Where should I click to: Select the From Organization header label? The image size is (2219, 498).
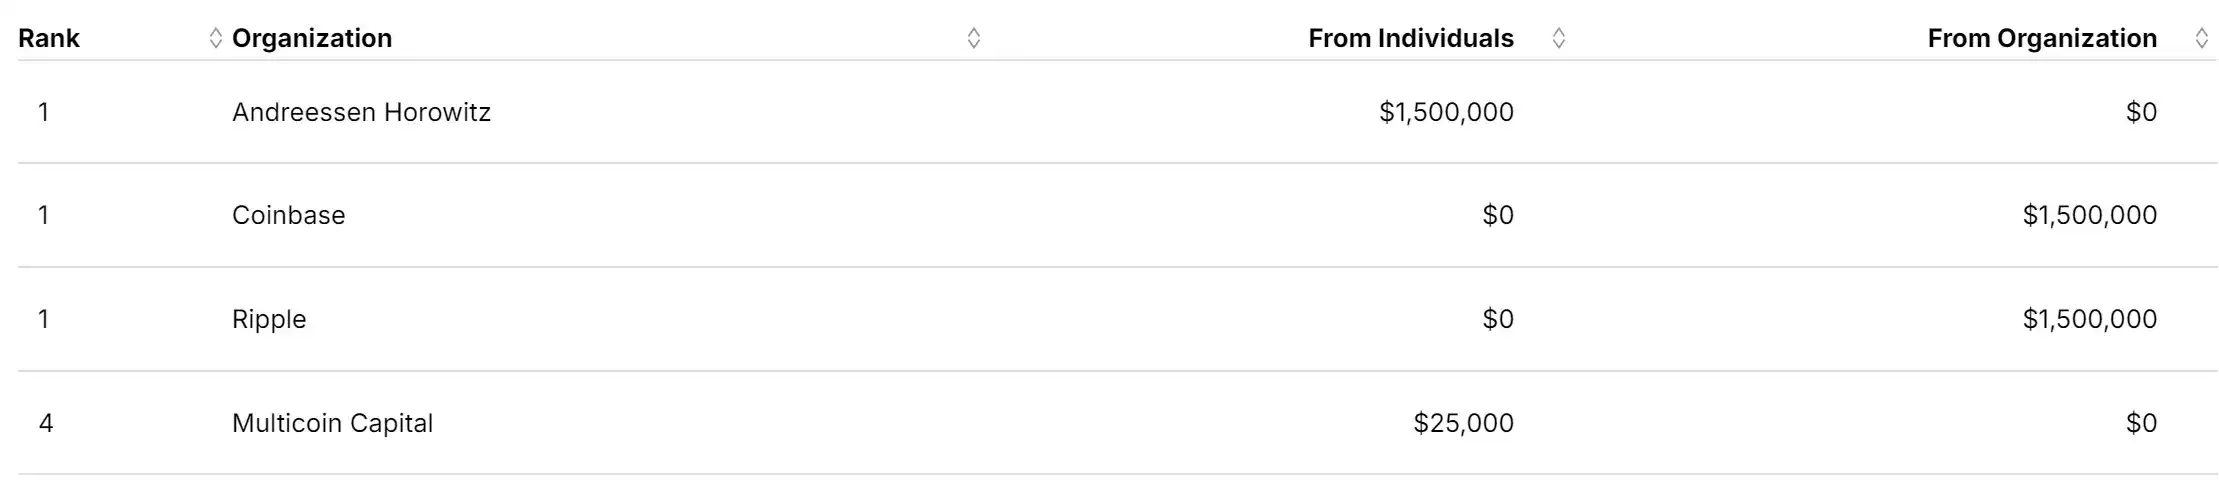pos(2041,38)
